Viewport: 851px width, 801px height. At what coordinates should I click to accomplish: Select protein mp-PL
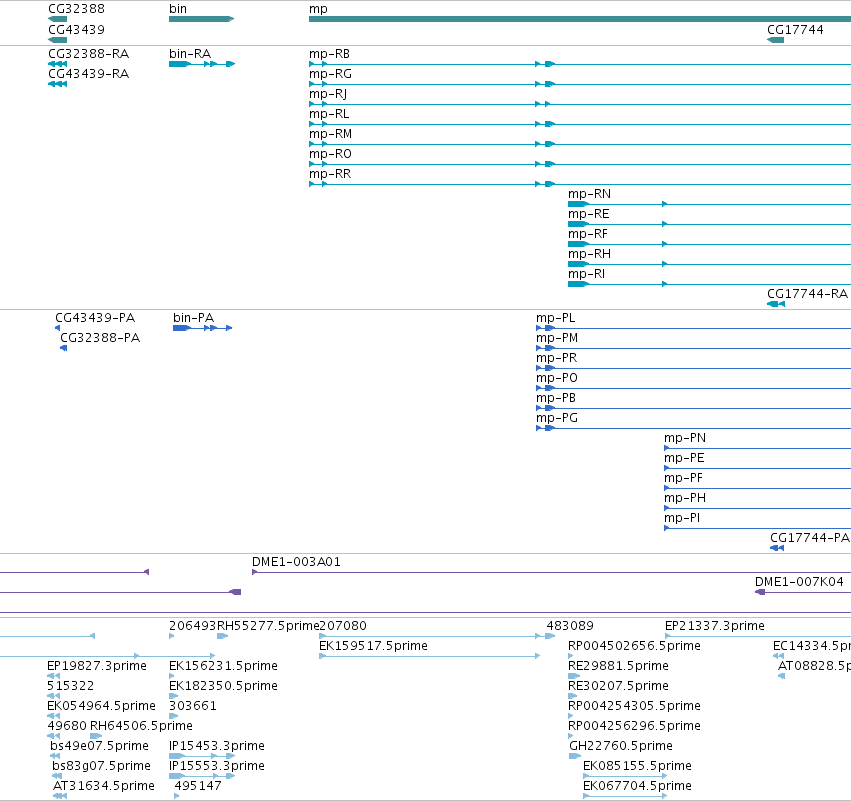(556, 318)
